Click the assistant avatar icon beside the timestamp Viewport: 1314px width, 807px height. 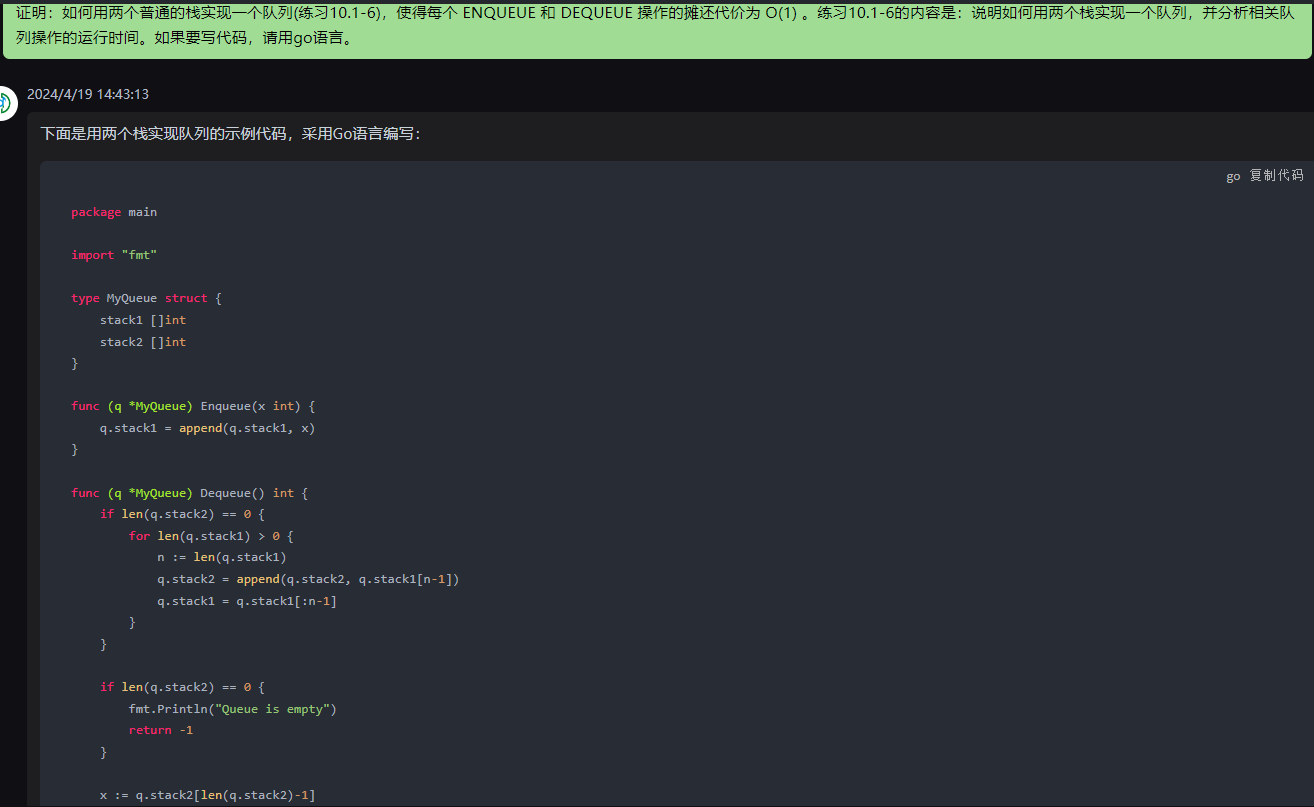pyautogui.click(x=6, y=103)
